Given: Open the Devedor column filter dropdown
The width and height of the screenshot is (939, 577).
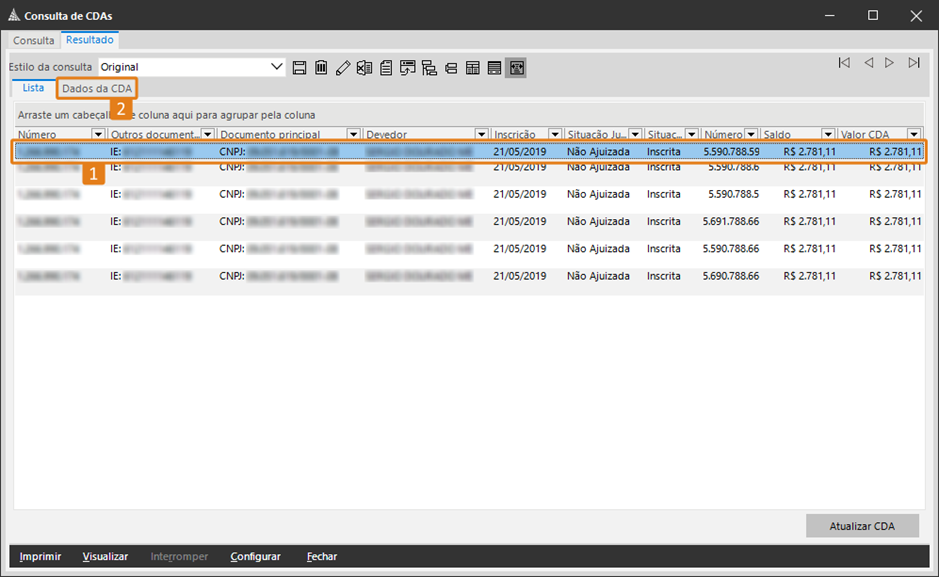Looking at the screenshot, I should tap(482, 135).
